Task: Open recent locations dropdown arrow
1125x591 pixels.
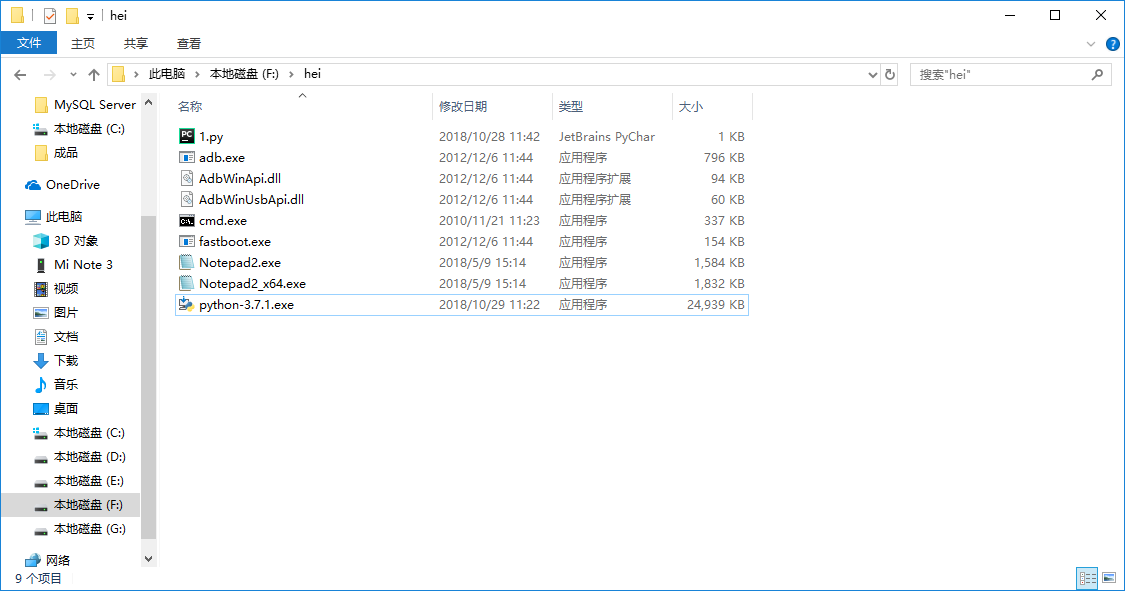Action: 72,75
